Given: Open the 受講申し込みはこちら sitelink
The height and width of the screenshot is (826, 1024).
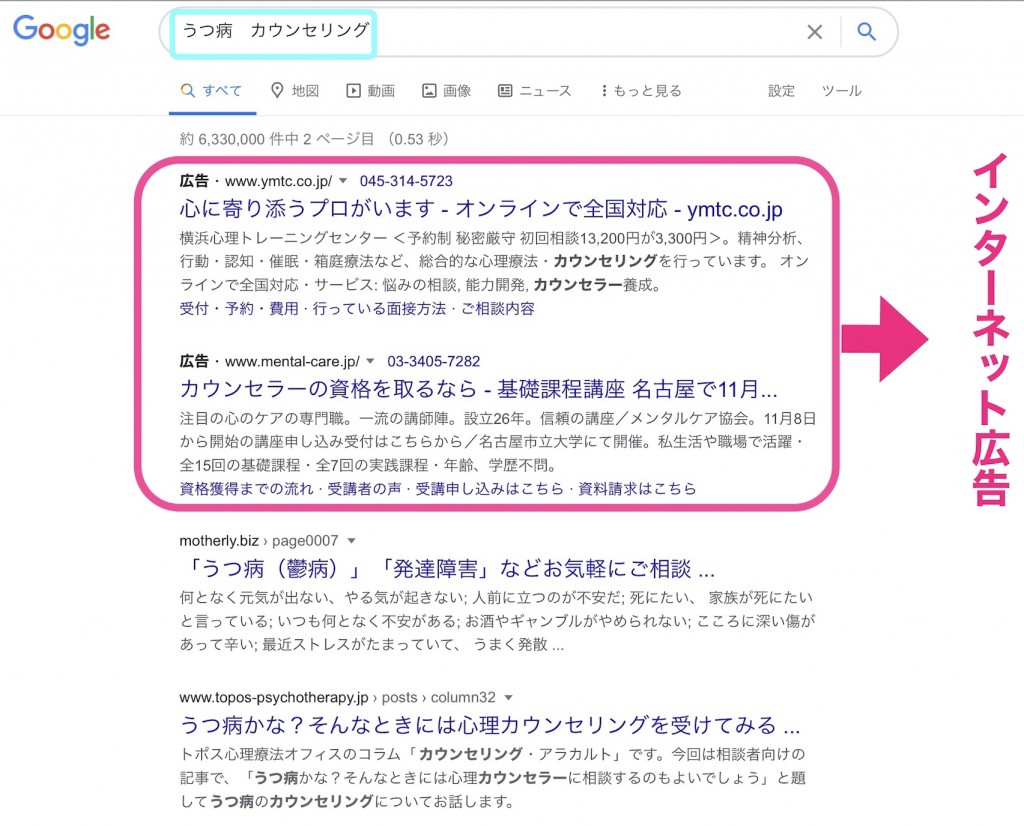Looking at the screenshot, I should pos(490,488).
